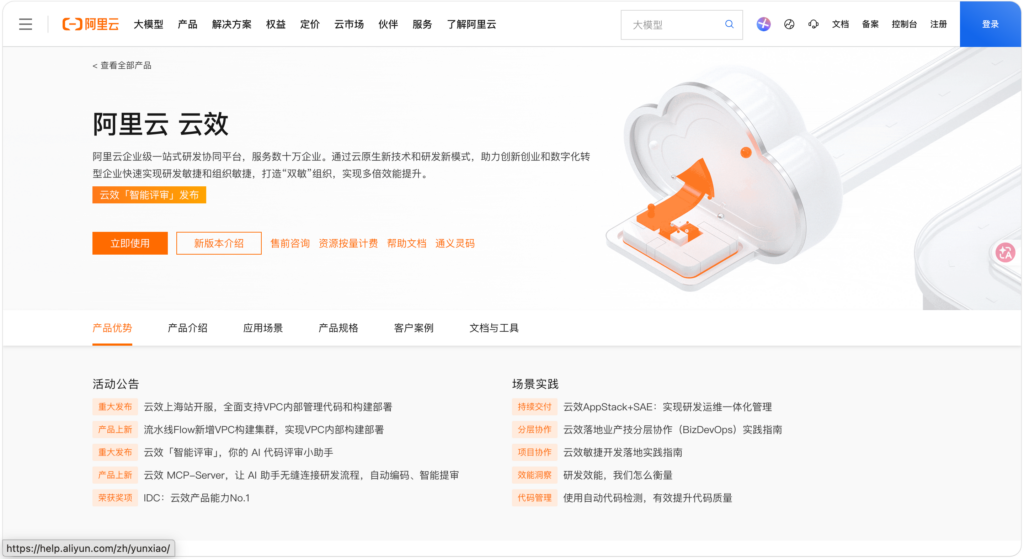Open announcement 流水线Flow新增VPC构建集群
1024x559 pixels.
(264, 430)
